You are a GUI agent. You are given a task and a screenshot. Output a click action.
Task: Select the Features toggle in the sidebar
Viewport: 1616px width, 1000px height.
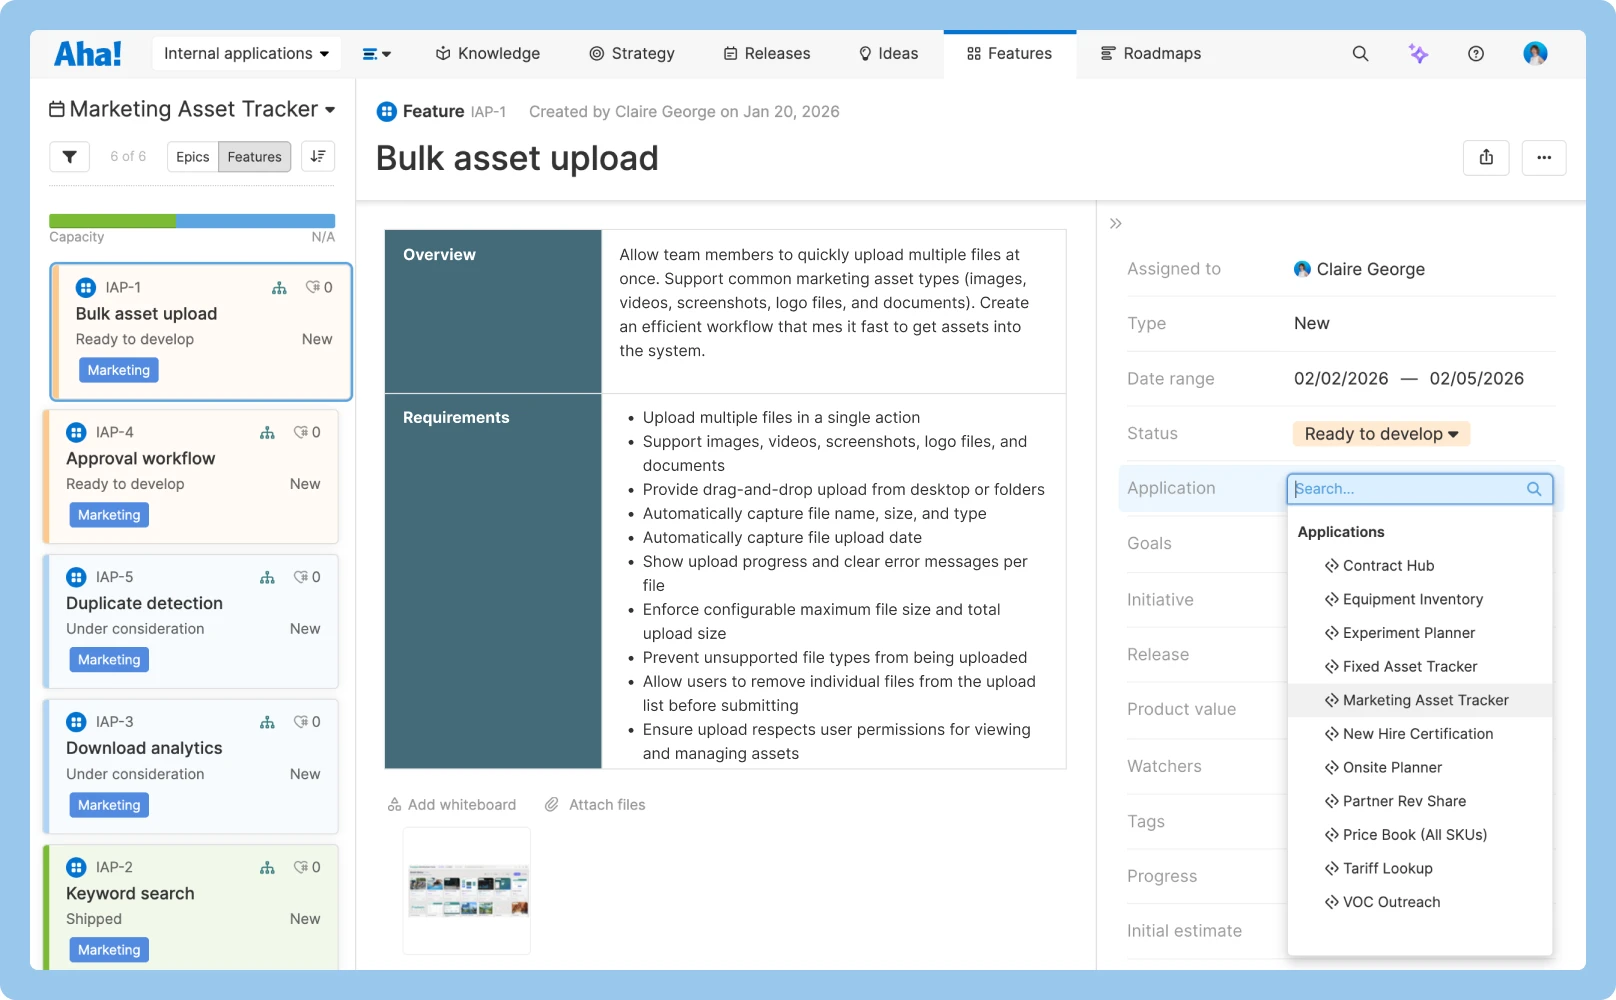tap(254, 156)
